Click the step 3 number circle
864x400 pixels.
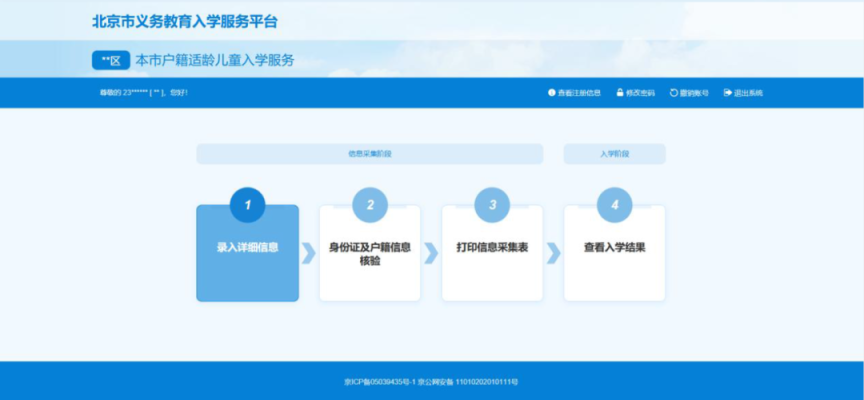[x=492, y=205]
